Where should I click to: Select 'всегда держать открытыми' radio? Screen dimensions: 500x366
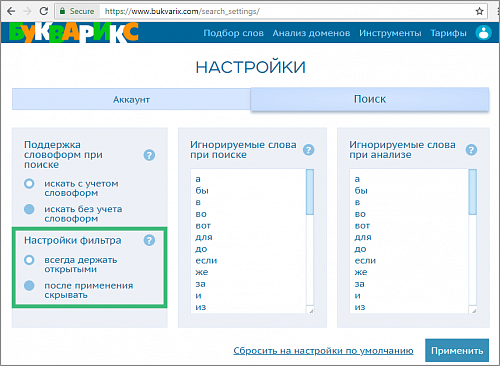pos(29,260)
